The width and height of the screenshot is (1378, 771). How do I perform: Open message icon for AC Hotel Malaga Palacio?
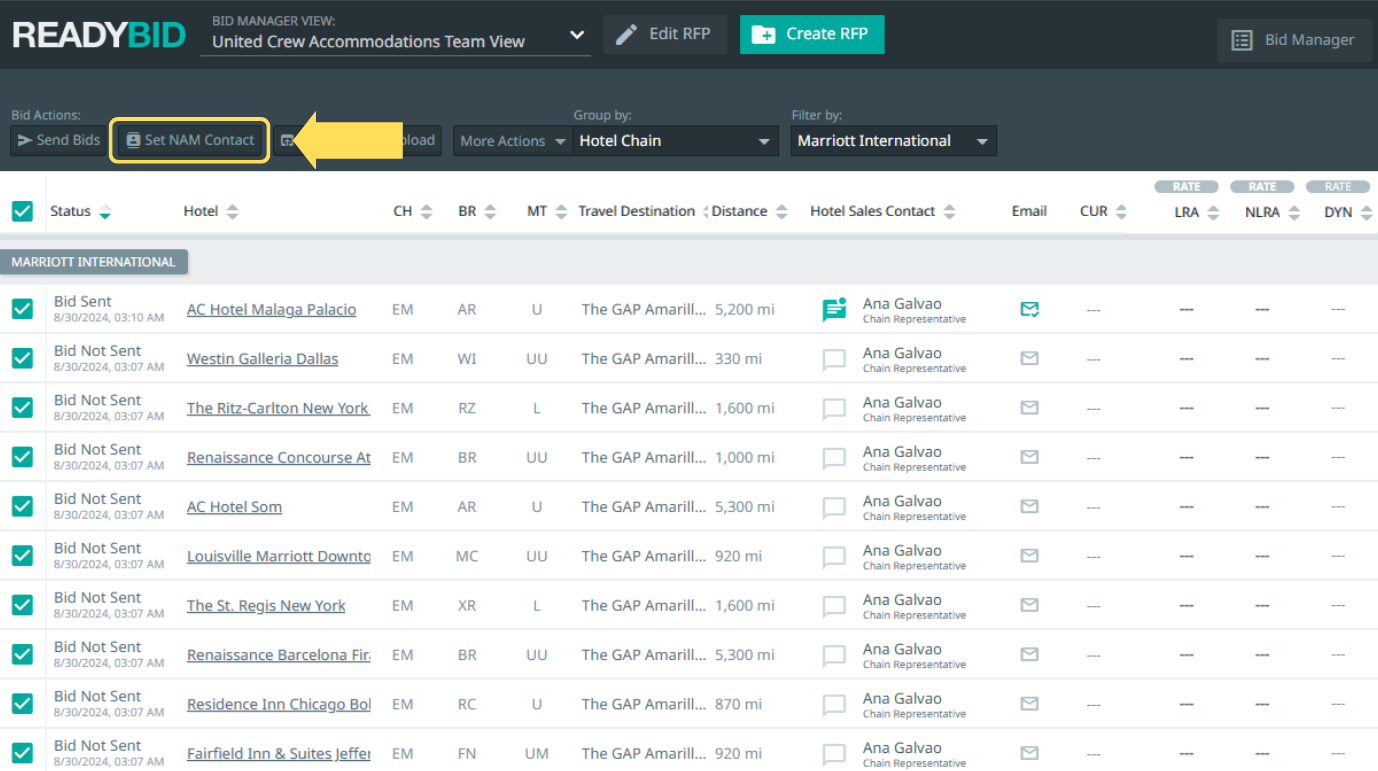pos(833,310)
